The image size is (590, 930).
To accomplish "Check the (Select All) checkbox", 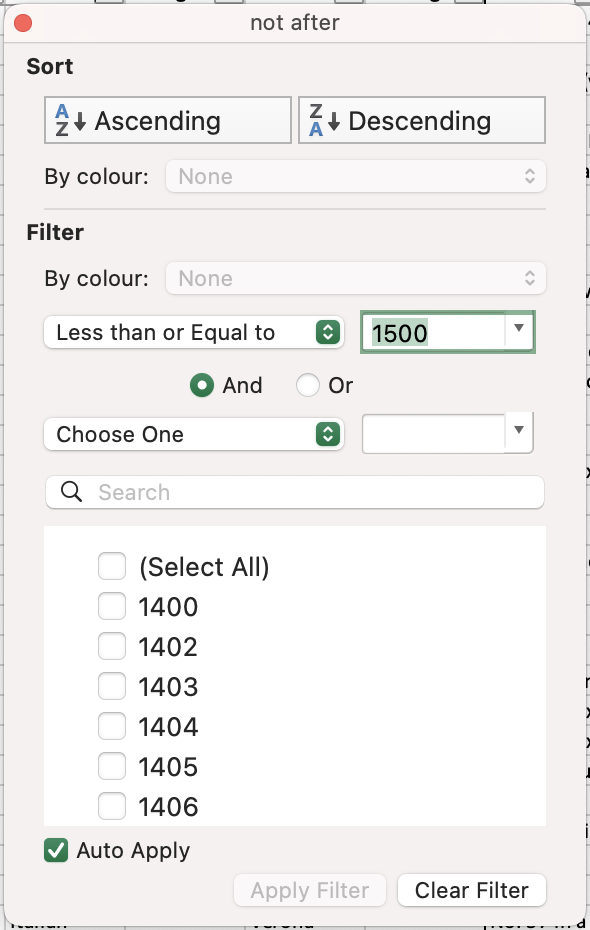I will 112,566.
